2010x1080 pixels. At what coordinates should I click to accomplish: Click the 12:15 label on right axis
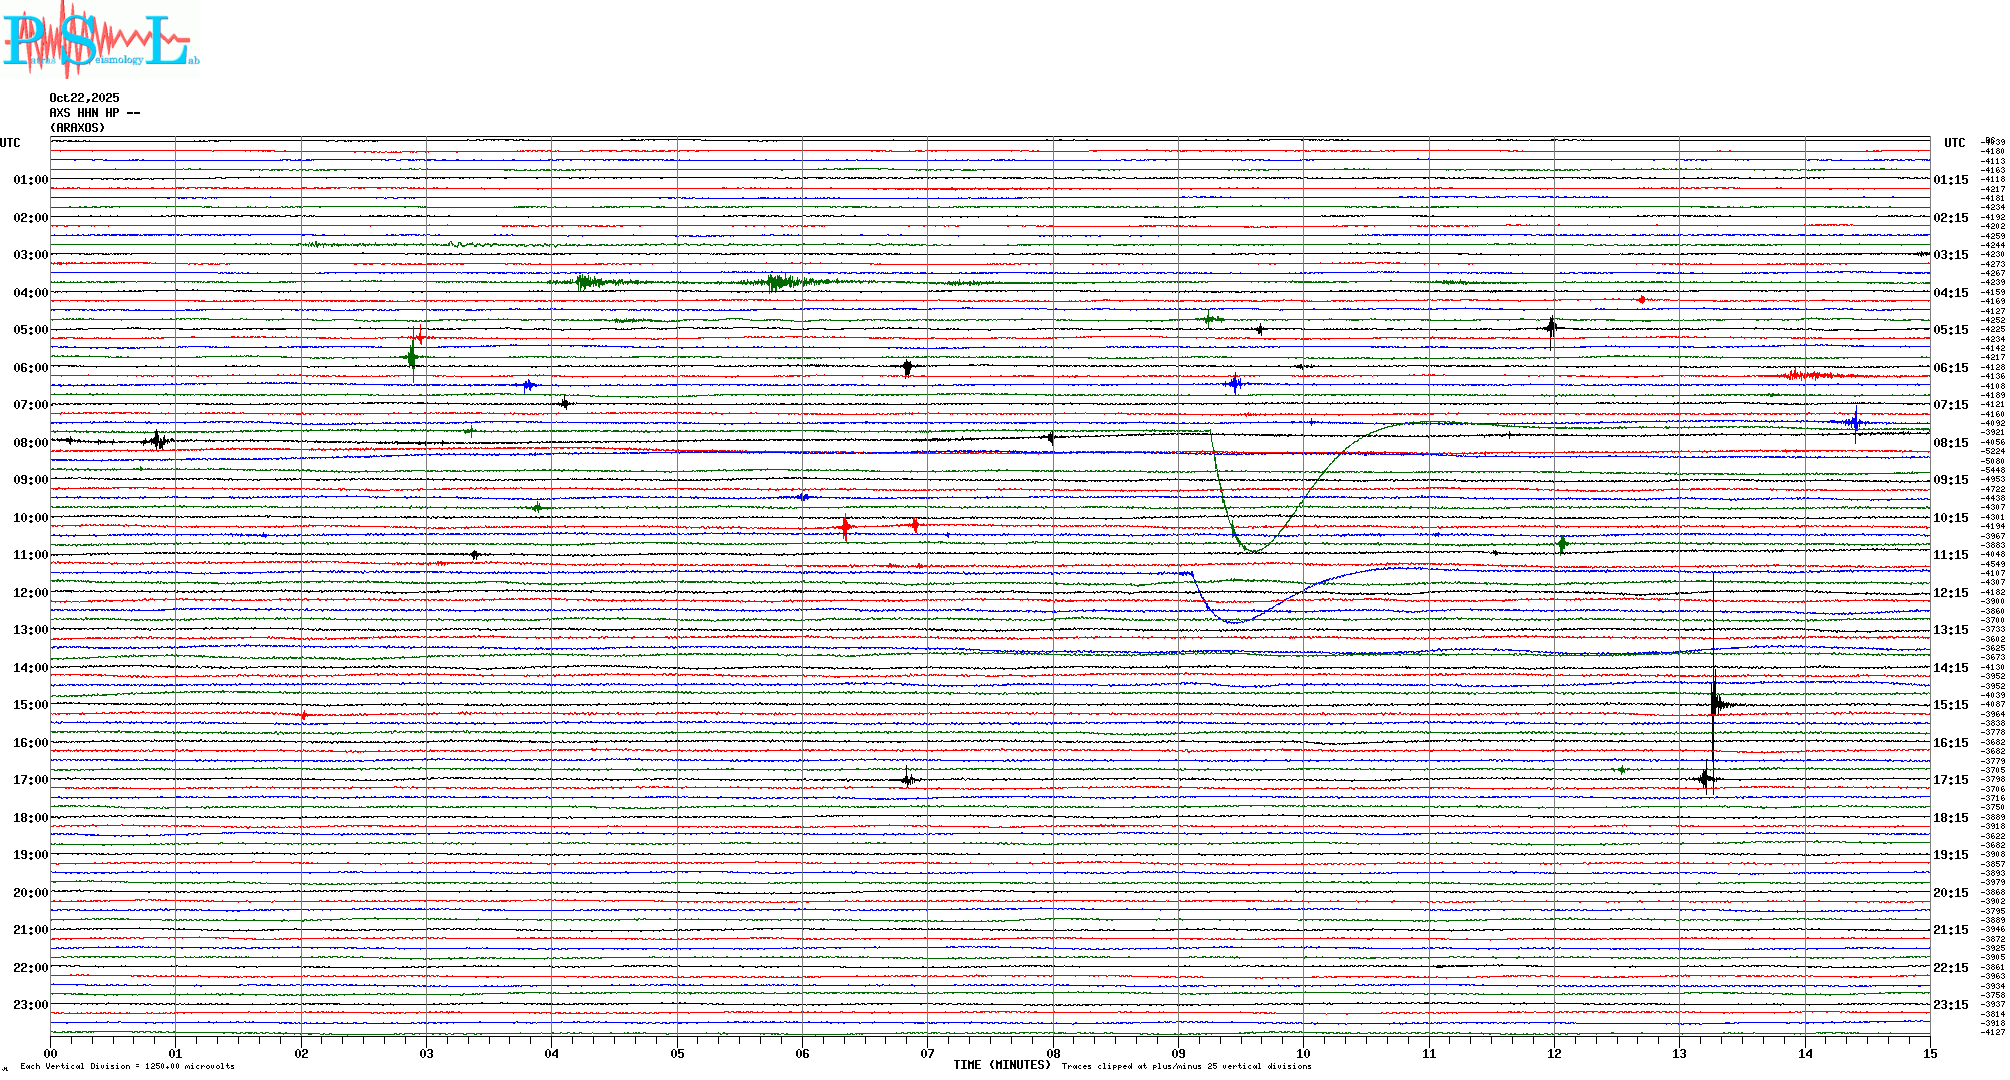[x=1950, y=593]
